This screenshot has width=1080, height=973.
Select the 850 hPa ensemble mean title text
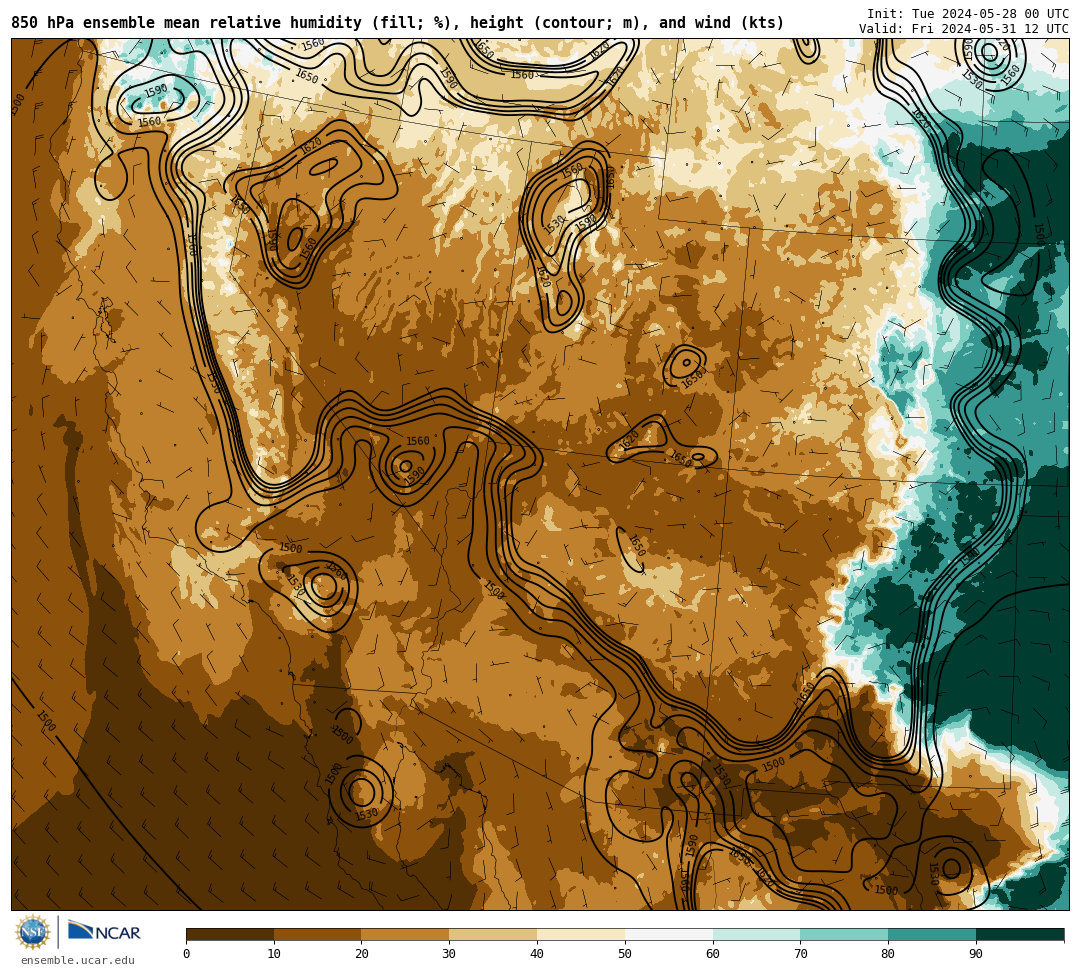click(397, 23)
